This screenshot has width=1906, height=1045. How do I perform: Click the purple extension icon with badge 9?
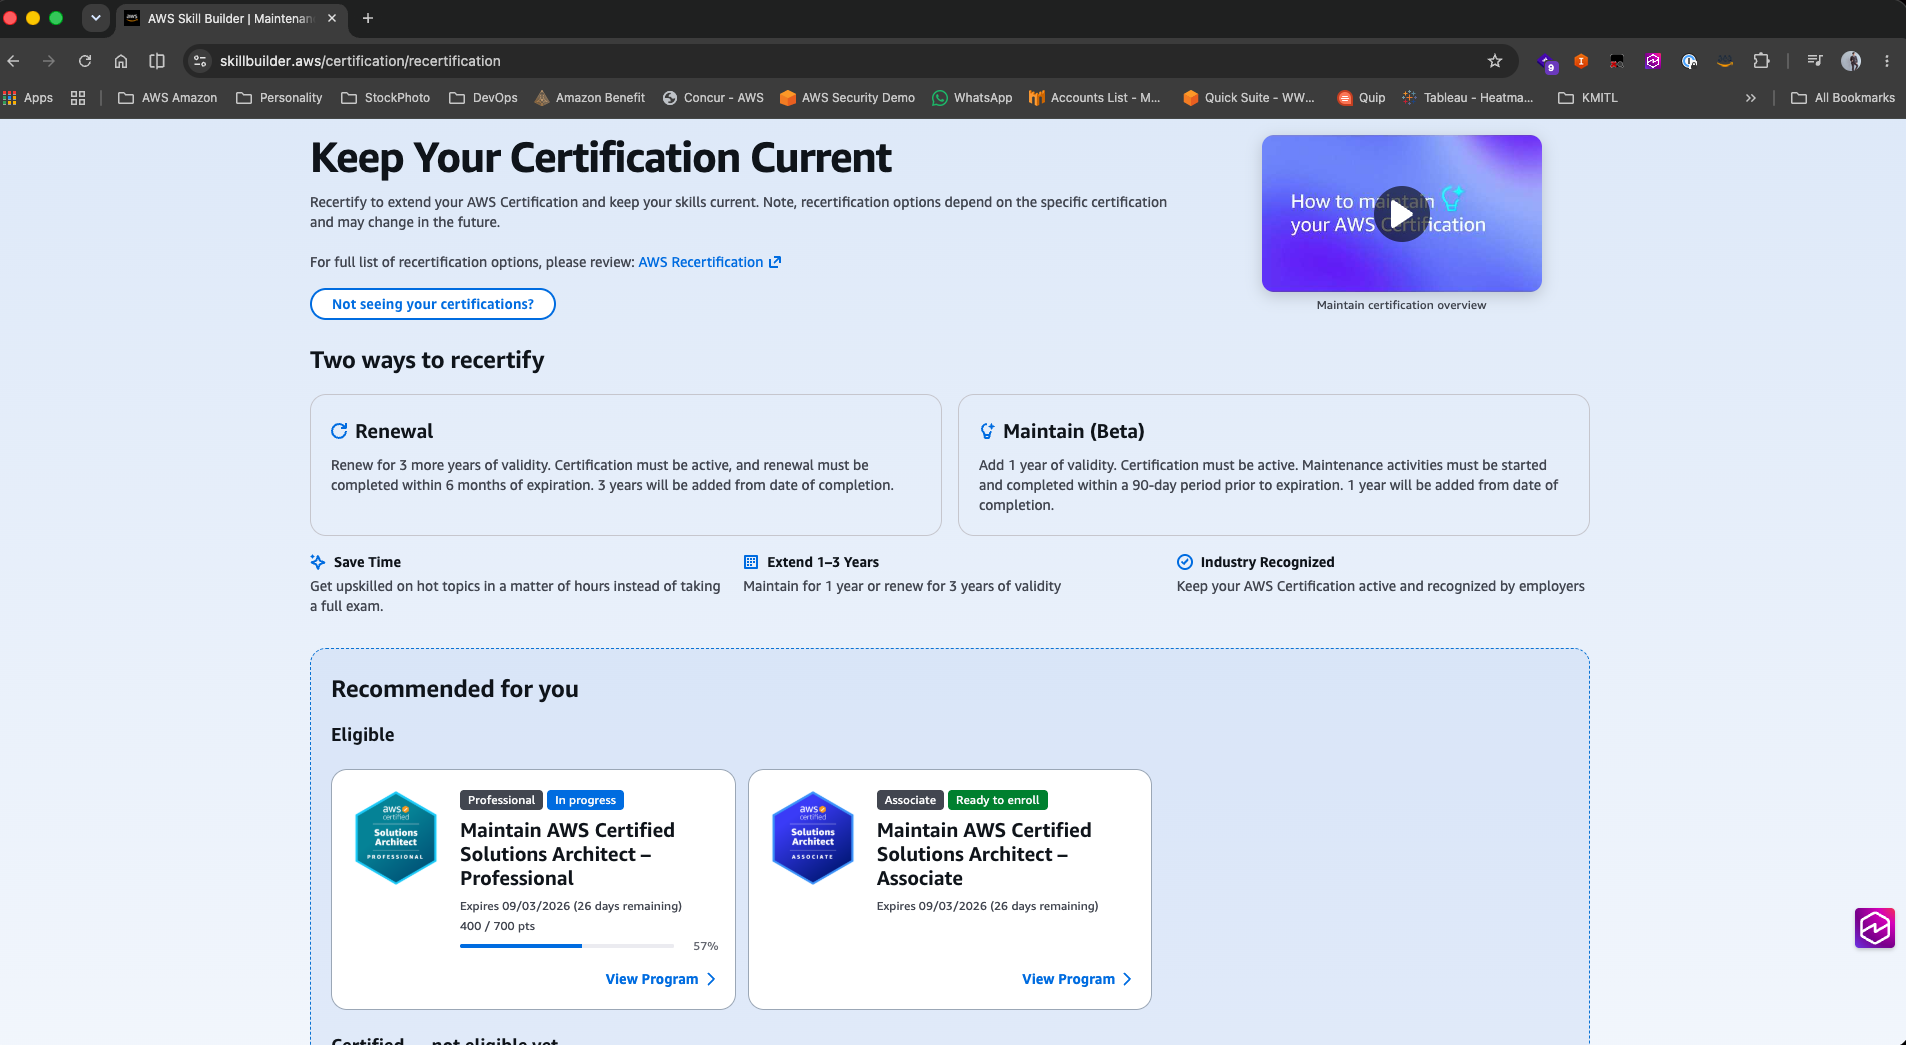(x=1547, y=63)
